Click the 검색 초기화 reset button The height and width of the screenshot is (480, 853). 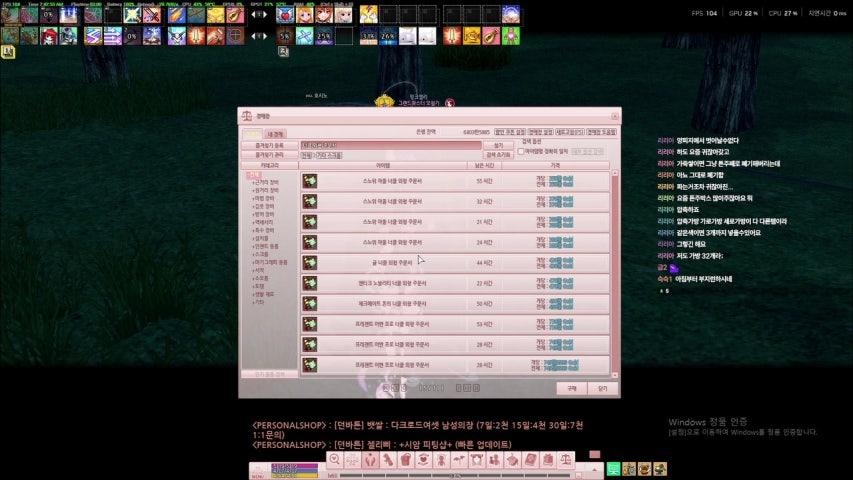[x=498, y=155]
